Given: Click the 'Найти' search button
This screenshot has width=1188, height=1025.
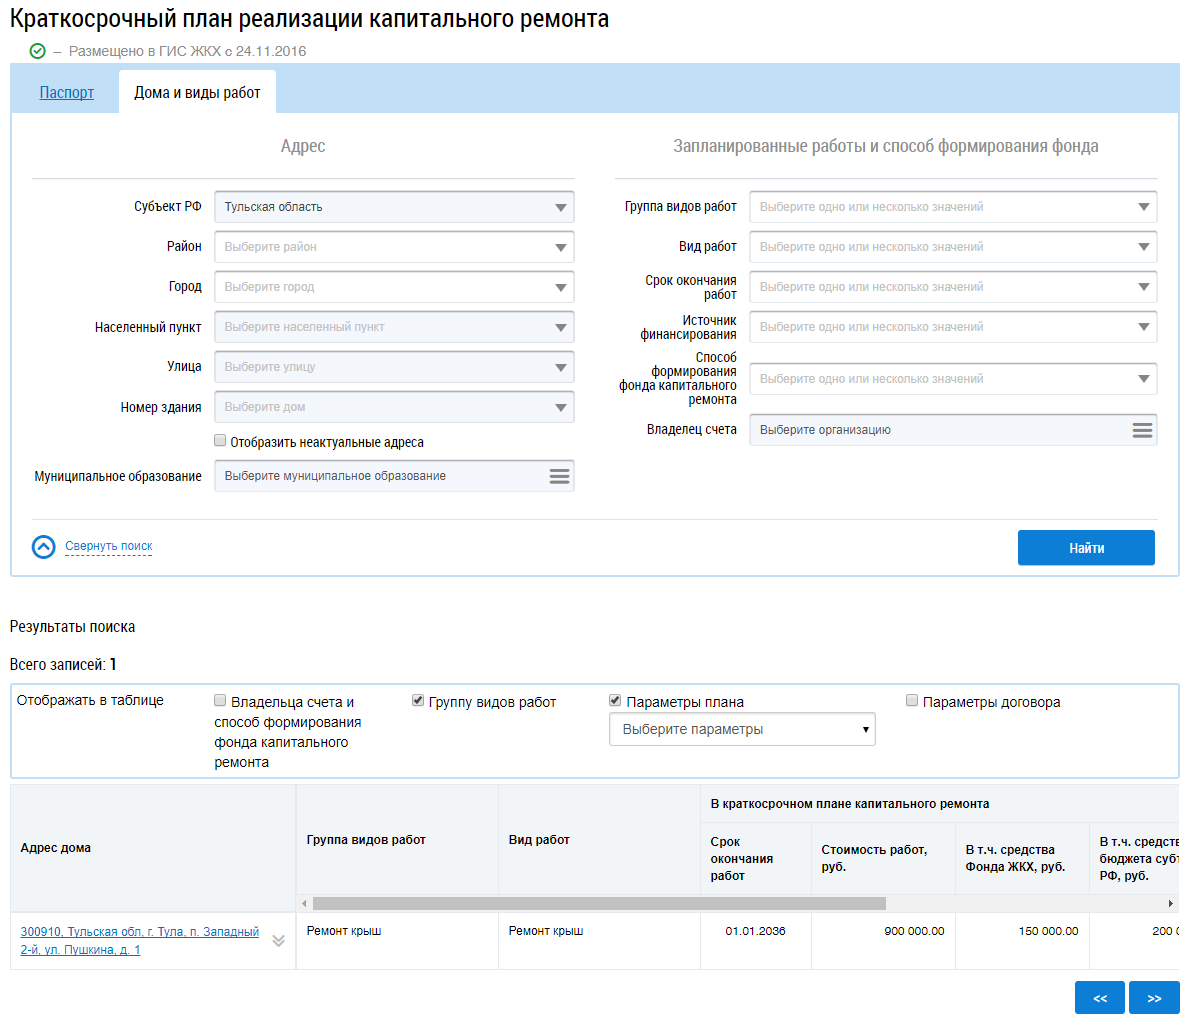Looking at the screenshot, I should pyautogui.click(x=1086, y=548).
